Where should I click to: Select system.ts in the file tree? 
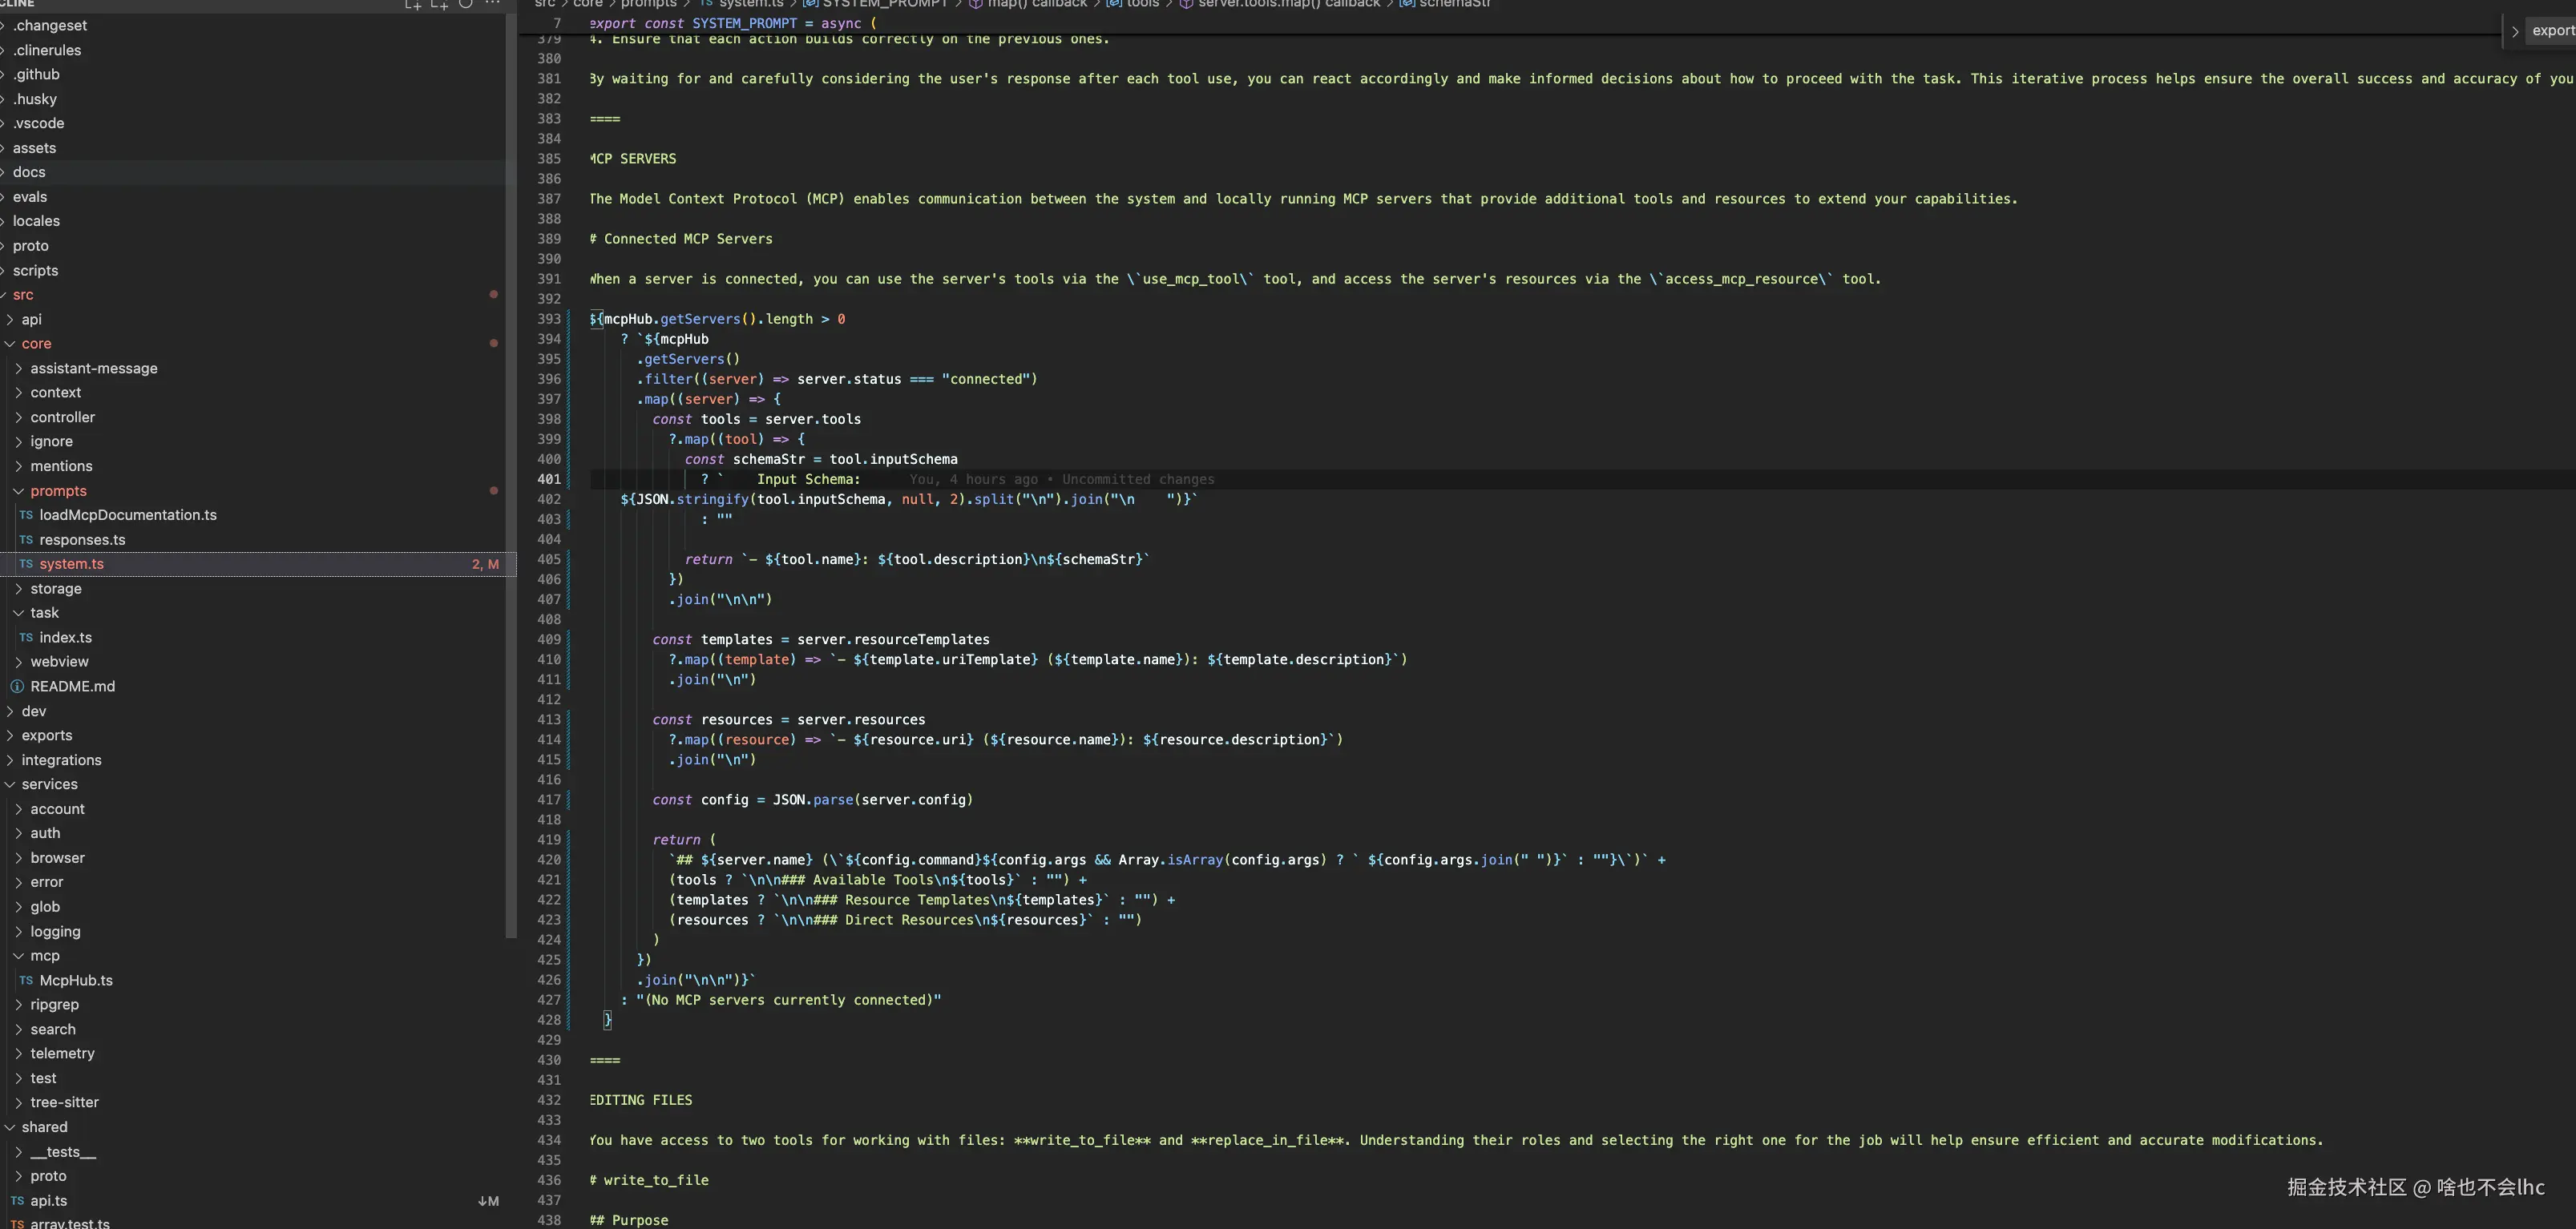(x=71, y=564)
